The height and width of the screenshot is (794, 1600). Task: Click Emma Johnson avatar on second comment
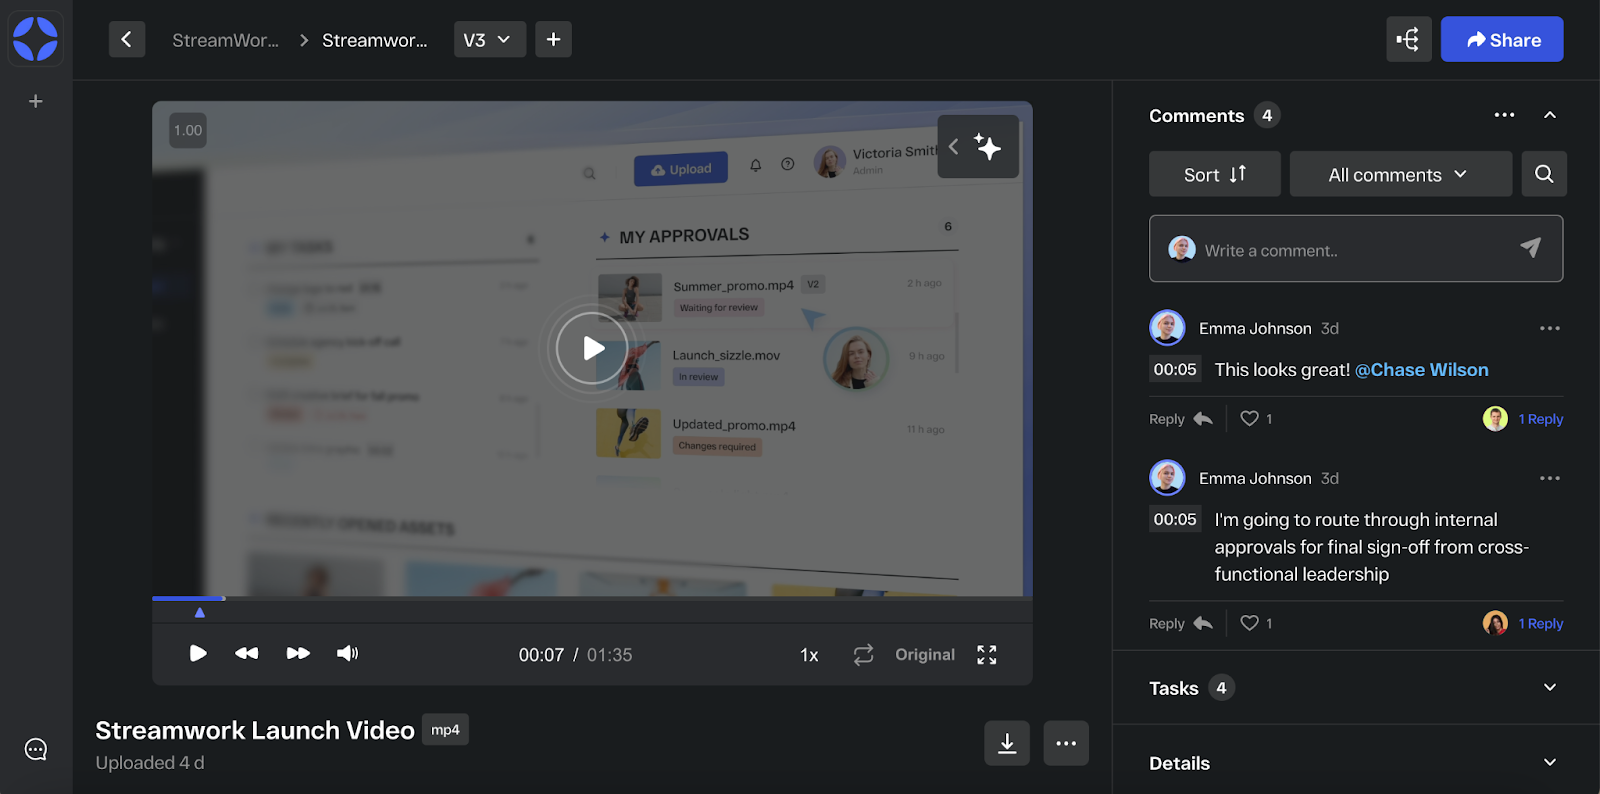pyautogui.click(x=1167, y=477)
